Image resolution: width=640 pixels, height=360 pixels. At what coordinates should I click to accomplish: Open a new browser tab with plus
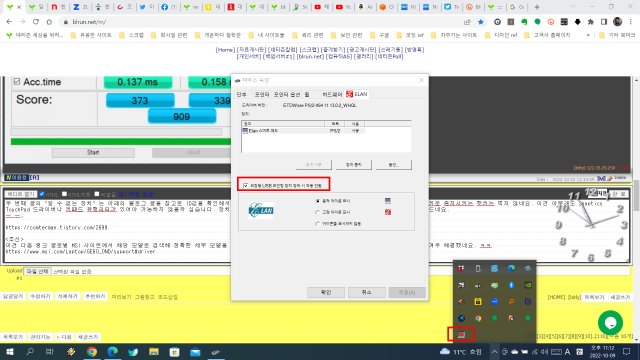[x=537, y=7]
